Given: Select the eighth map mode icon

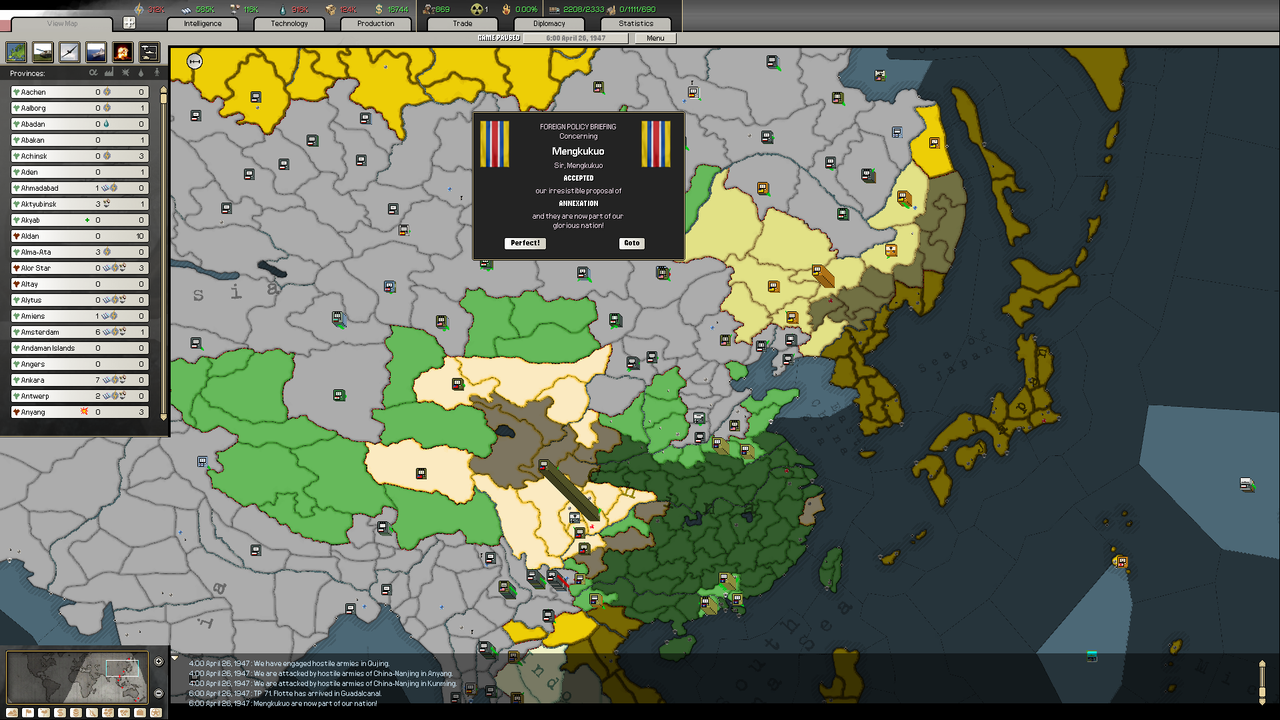Looking at the screenshot, I should (124, 712).
